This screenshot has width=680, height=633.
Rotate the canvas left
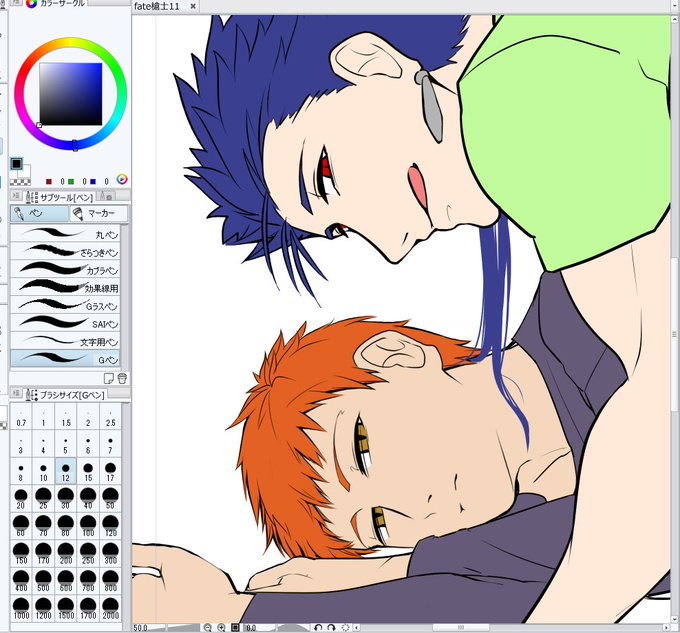coord(318,627)
